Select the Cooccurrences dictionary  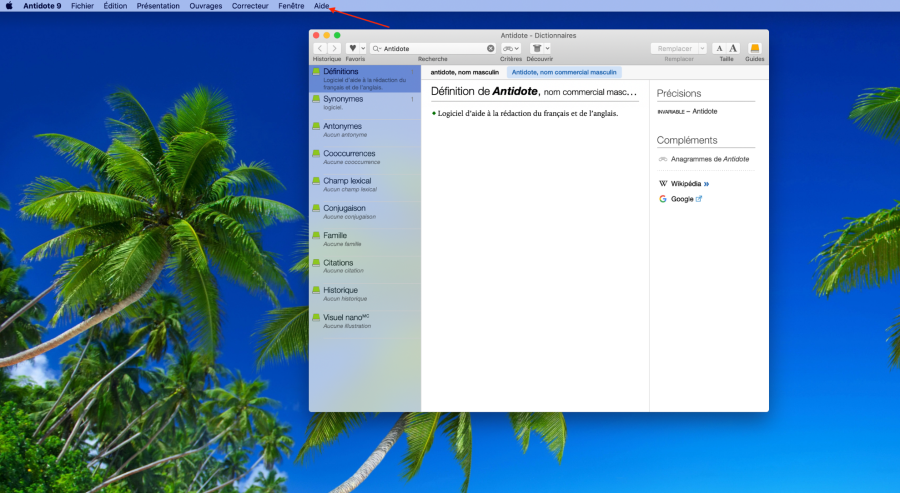[x=365, y=160]
